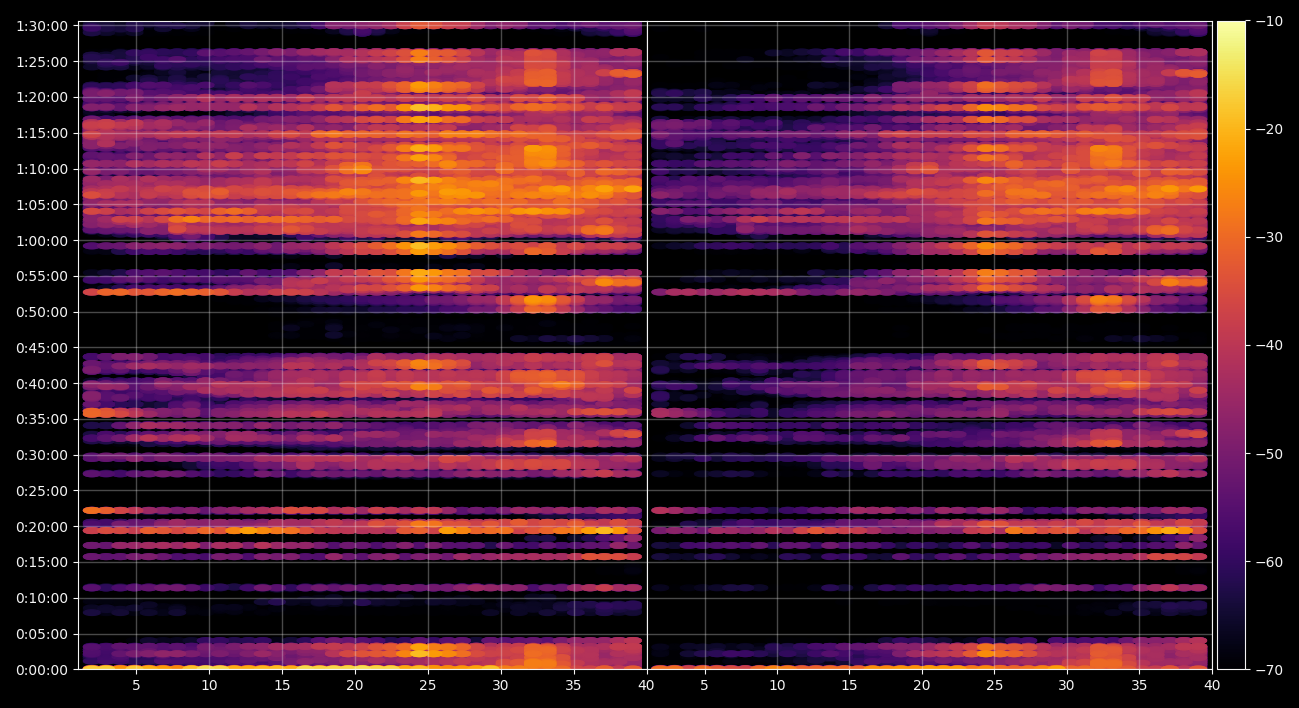Click x-axis label 35 of right heatmap
Viewport: 1299px width, 708px height.
pos(1139,686)
